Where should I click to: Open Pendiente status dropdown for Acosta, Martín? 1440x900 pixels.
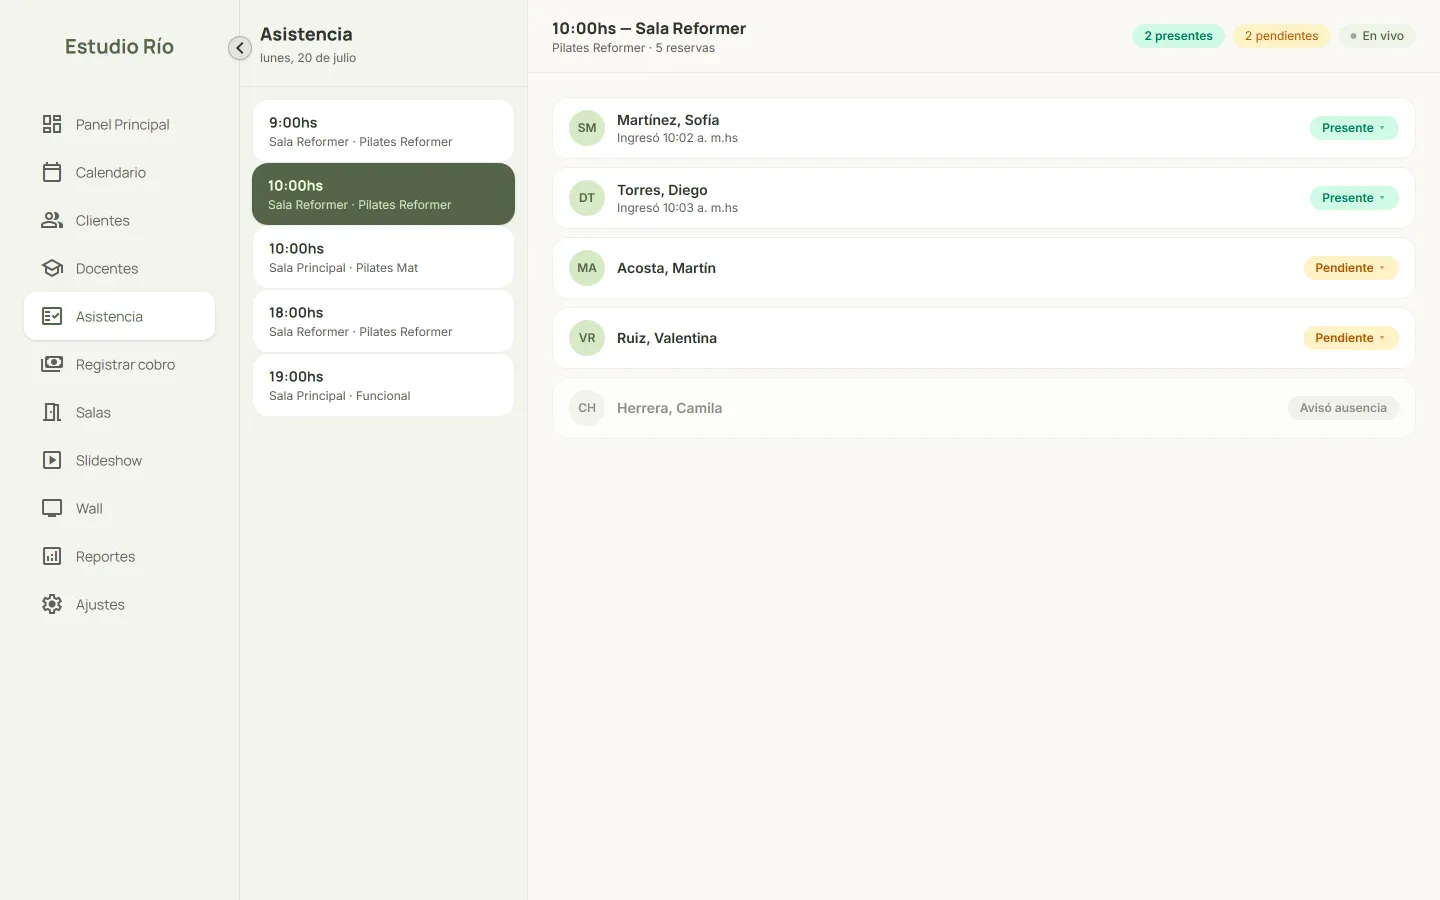1351,268
